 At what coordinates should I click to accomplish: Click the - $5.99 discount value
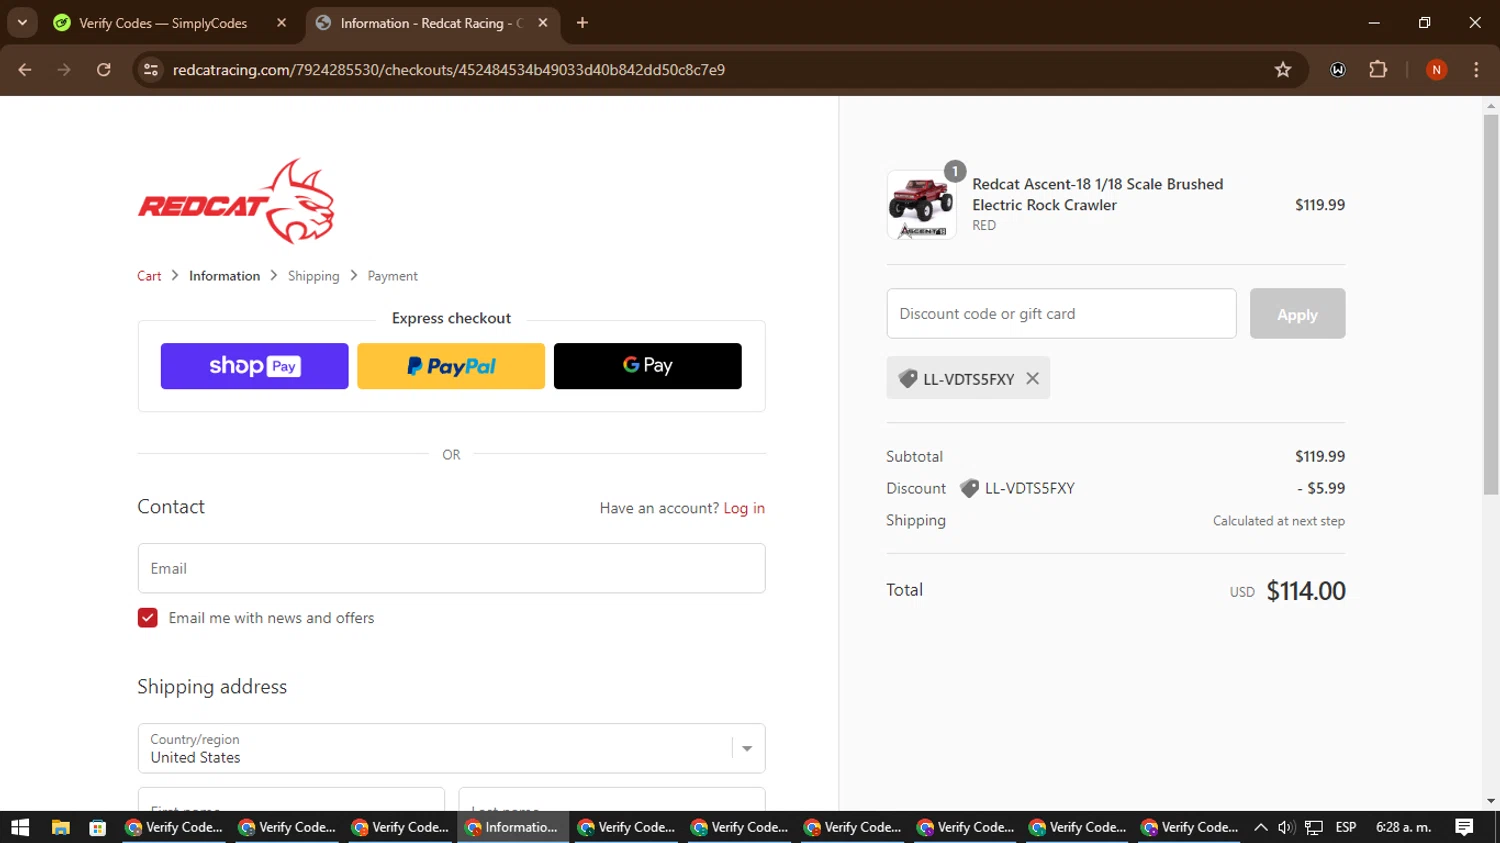[1321, 489]
